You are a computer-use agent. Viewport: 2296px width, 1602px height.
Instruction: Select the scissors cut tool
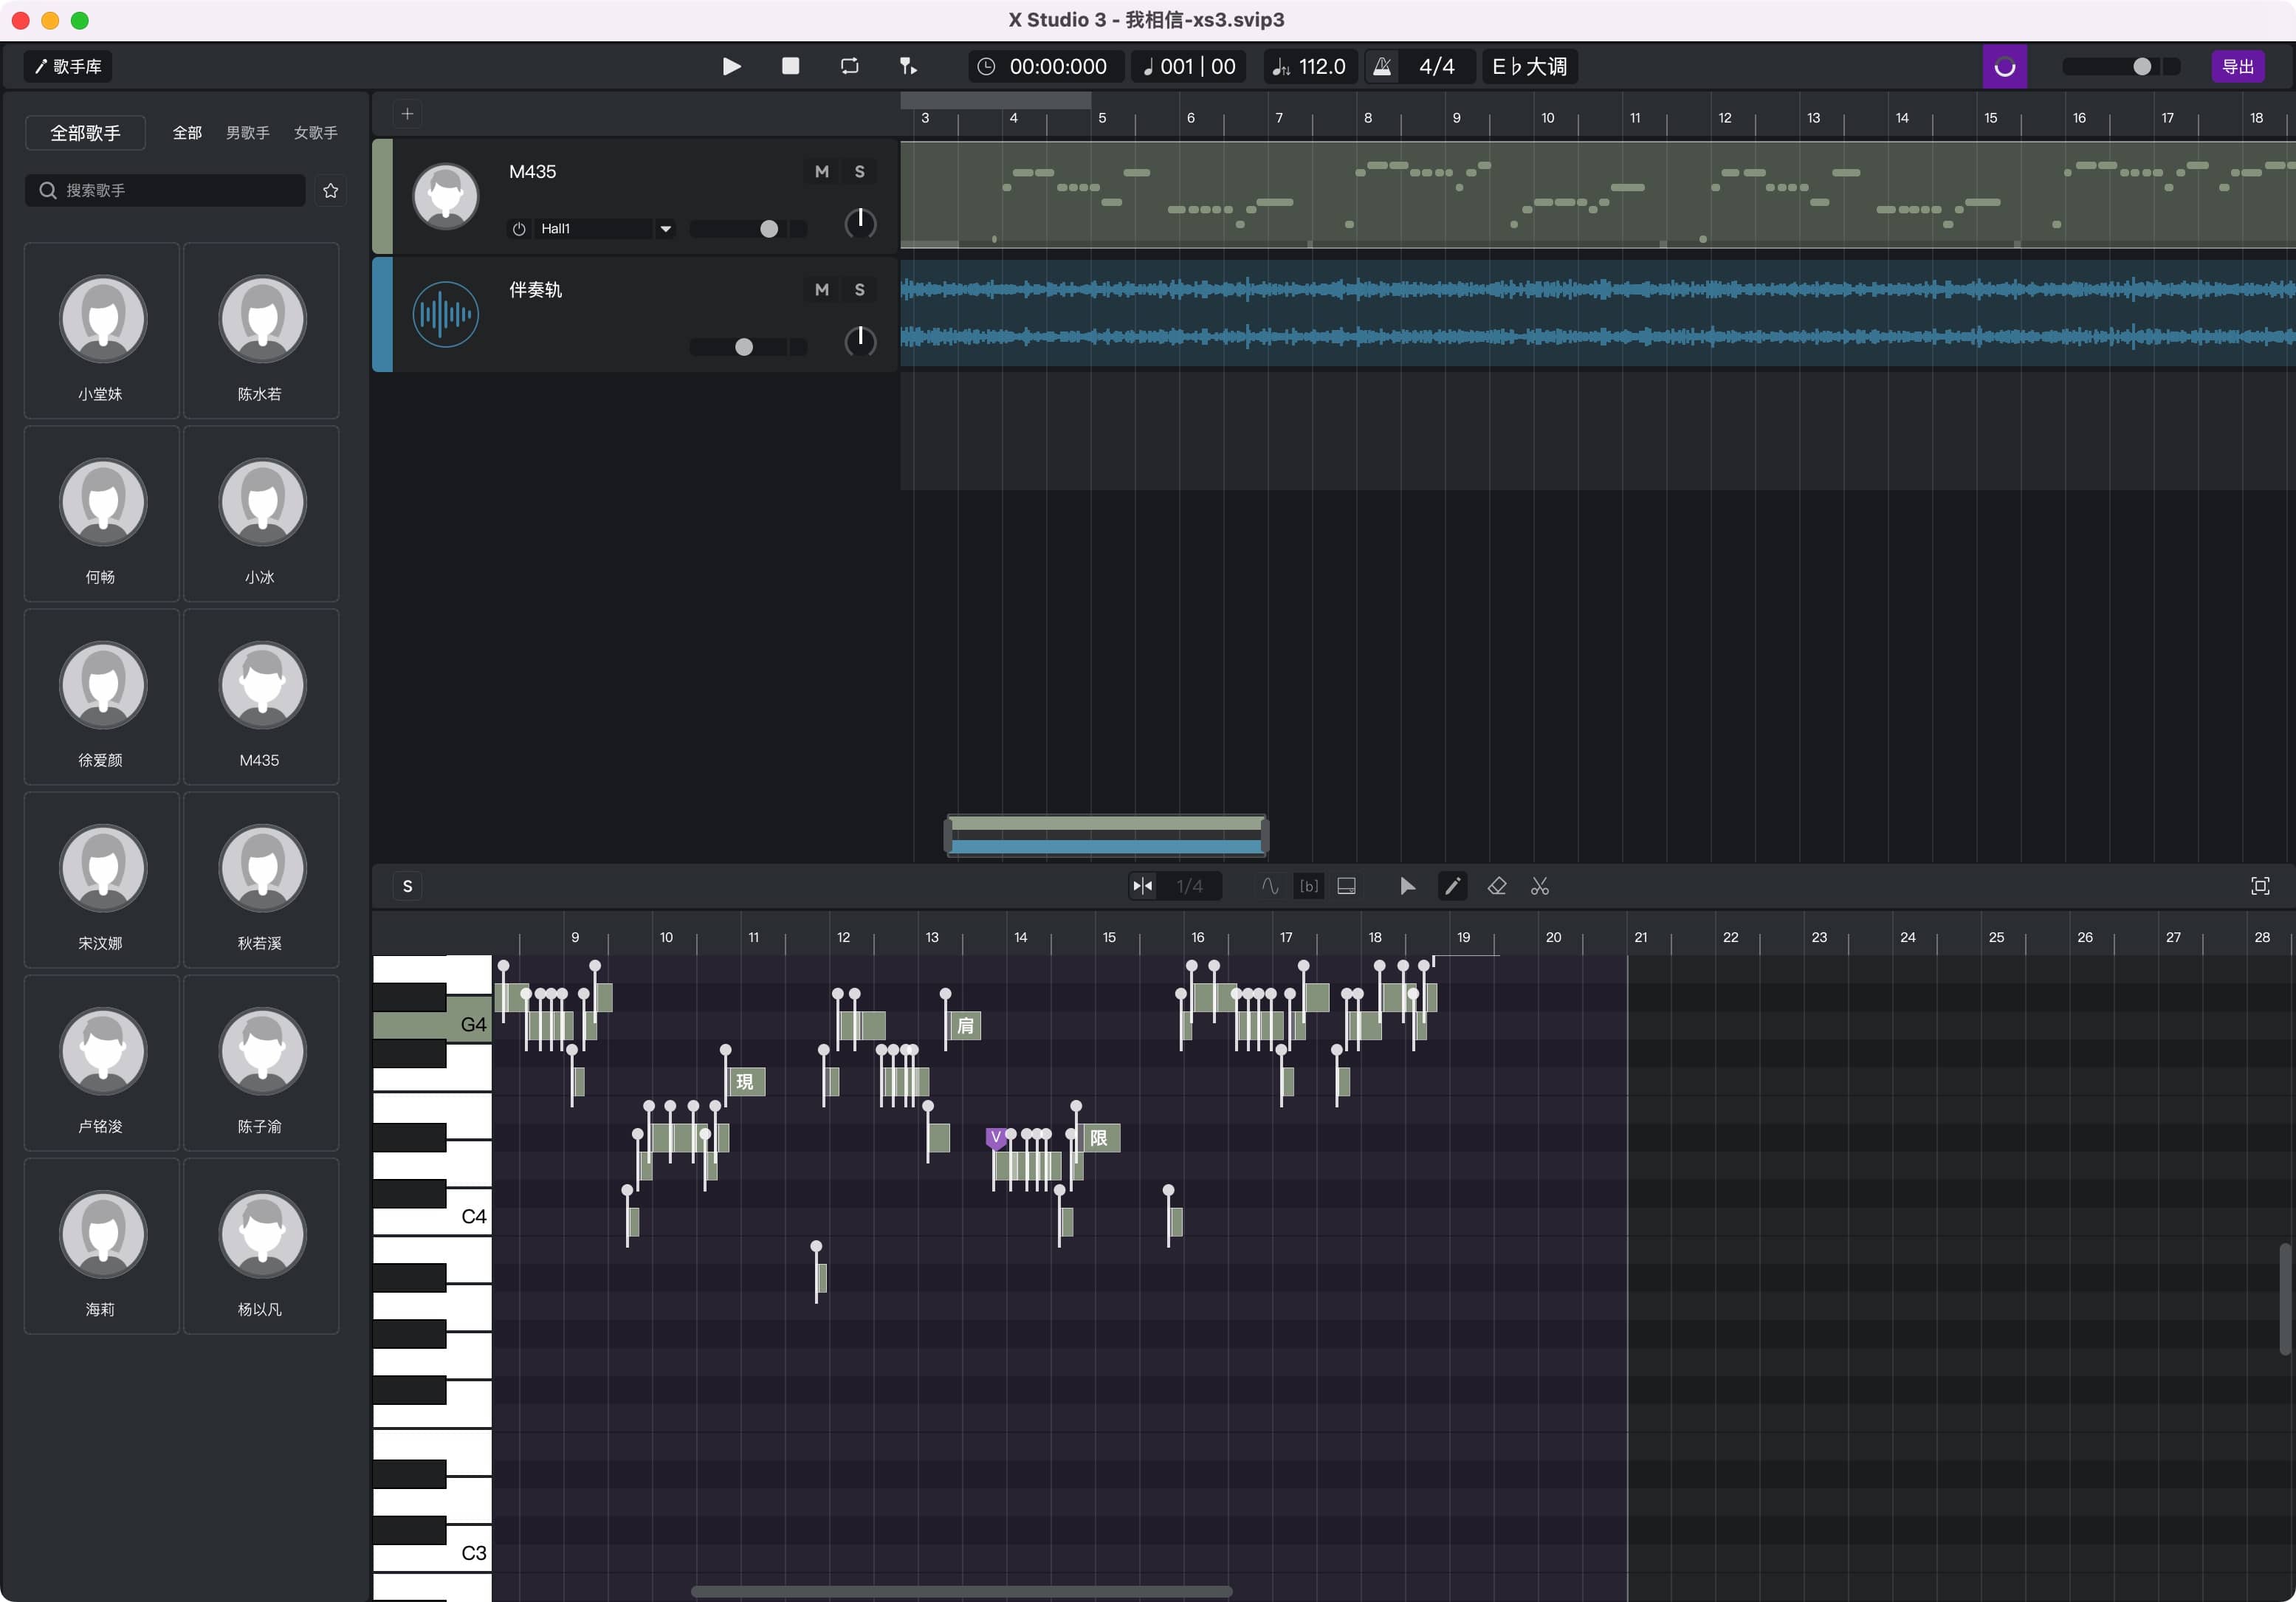[x=1540, y=886]
